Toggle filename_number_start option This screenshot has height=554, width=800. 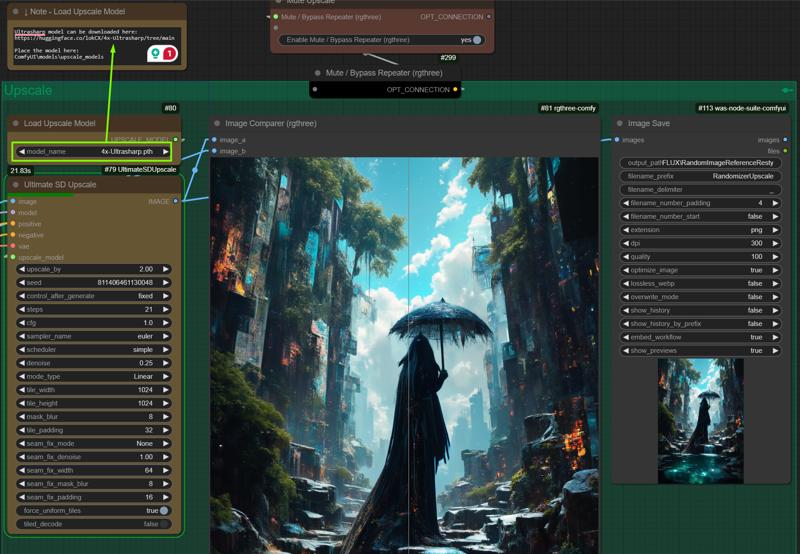pyautogui.click(x=700, y=216)
